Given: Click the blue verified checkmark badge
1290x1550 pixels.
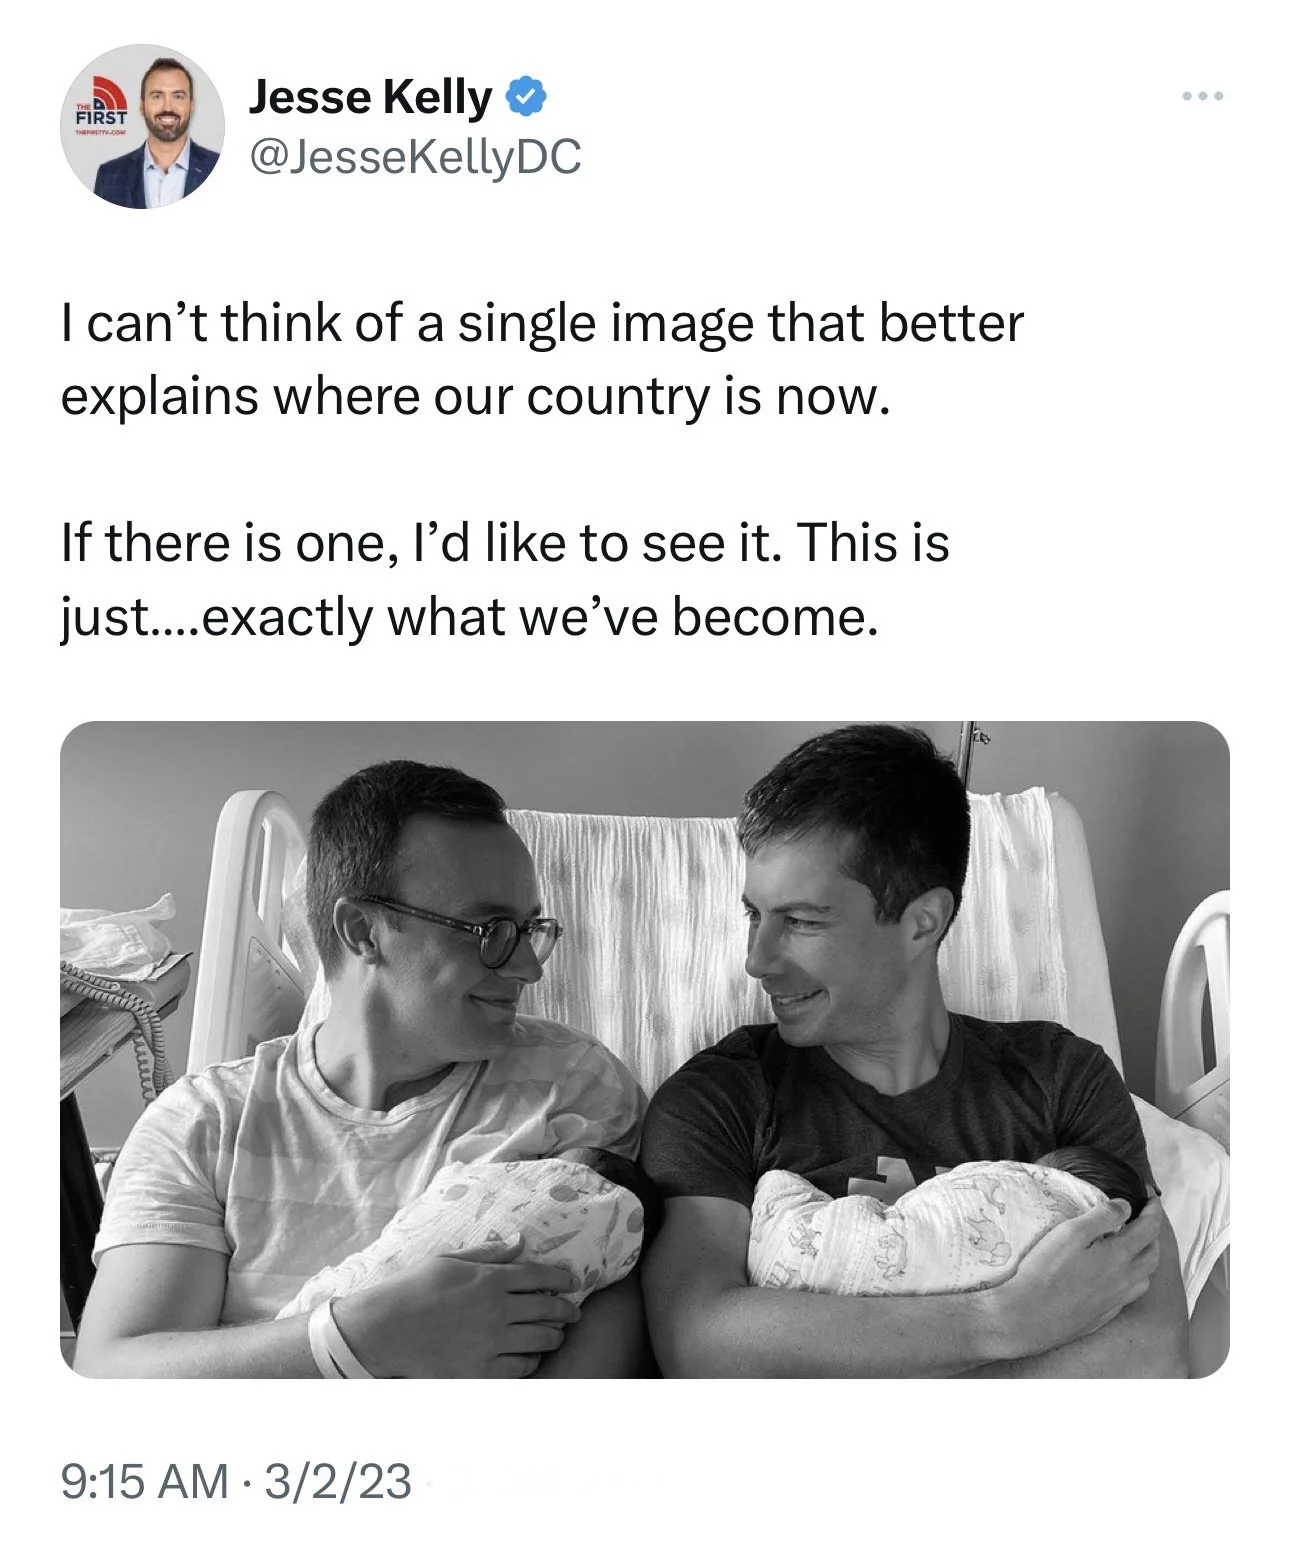Looking at the screenshot, I should pos(527,97).
